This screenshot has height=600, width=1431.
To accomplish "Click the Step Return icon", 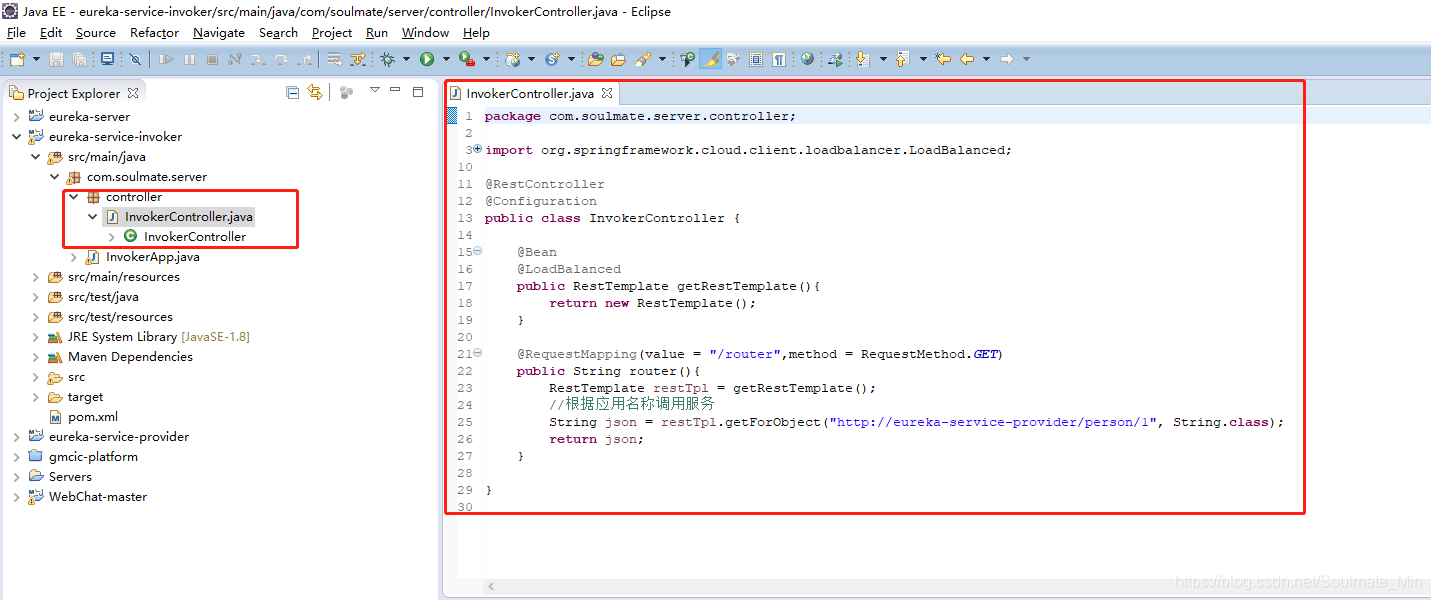I will (x=305, y=60).
